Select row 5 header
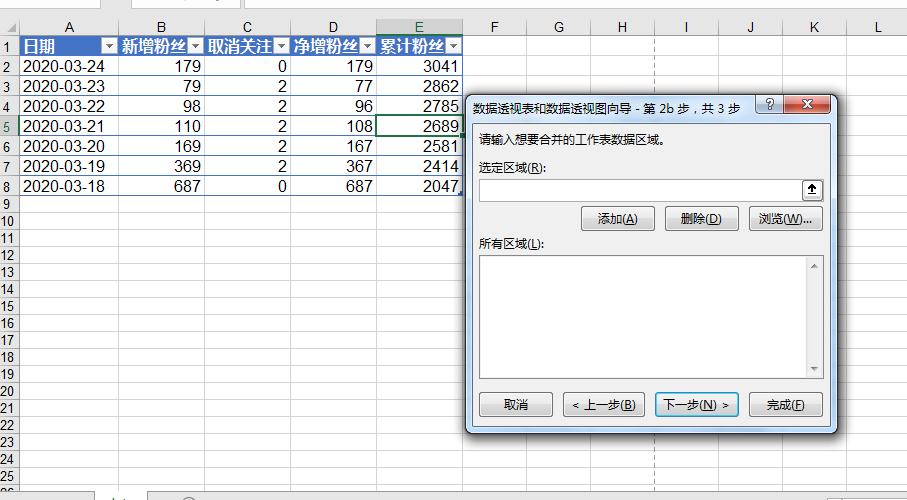 [8, 126]
